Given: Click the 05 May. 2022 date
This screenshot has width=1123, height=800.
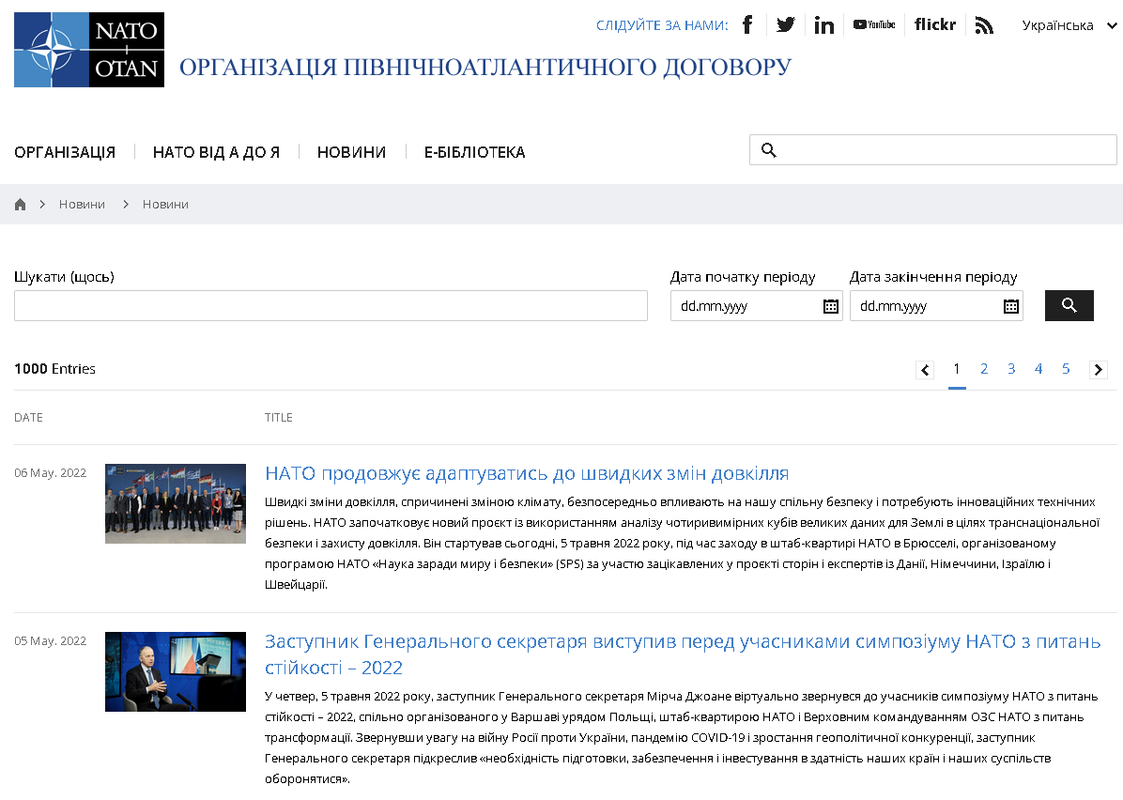Looking at the screenshot, I should pos(50,641).
